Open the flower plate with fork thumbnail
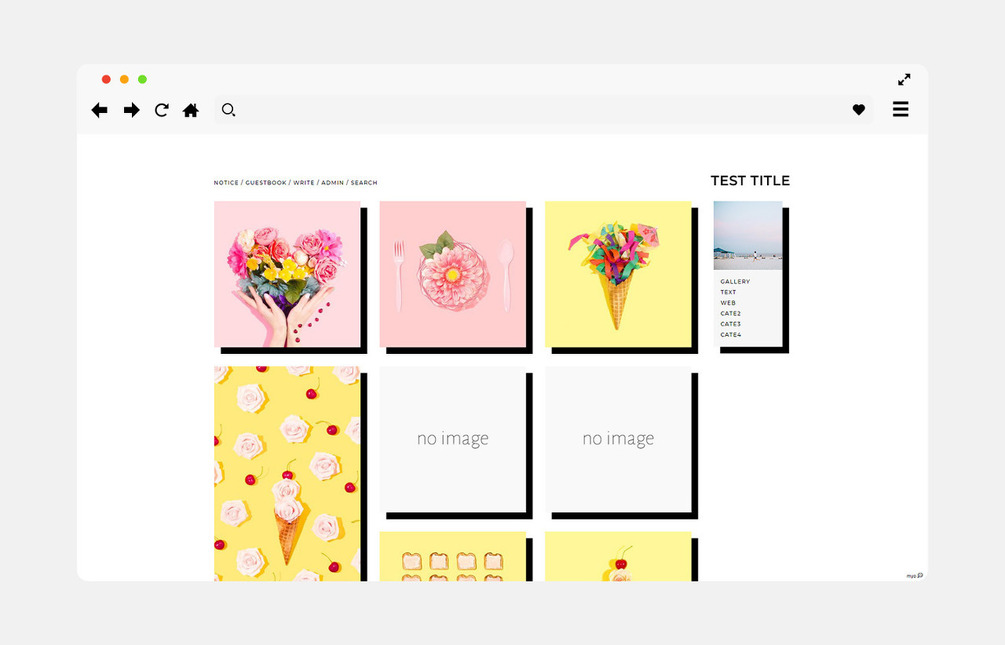Screen dimensions: 1005x645 point(453,274)
